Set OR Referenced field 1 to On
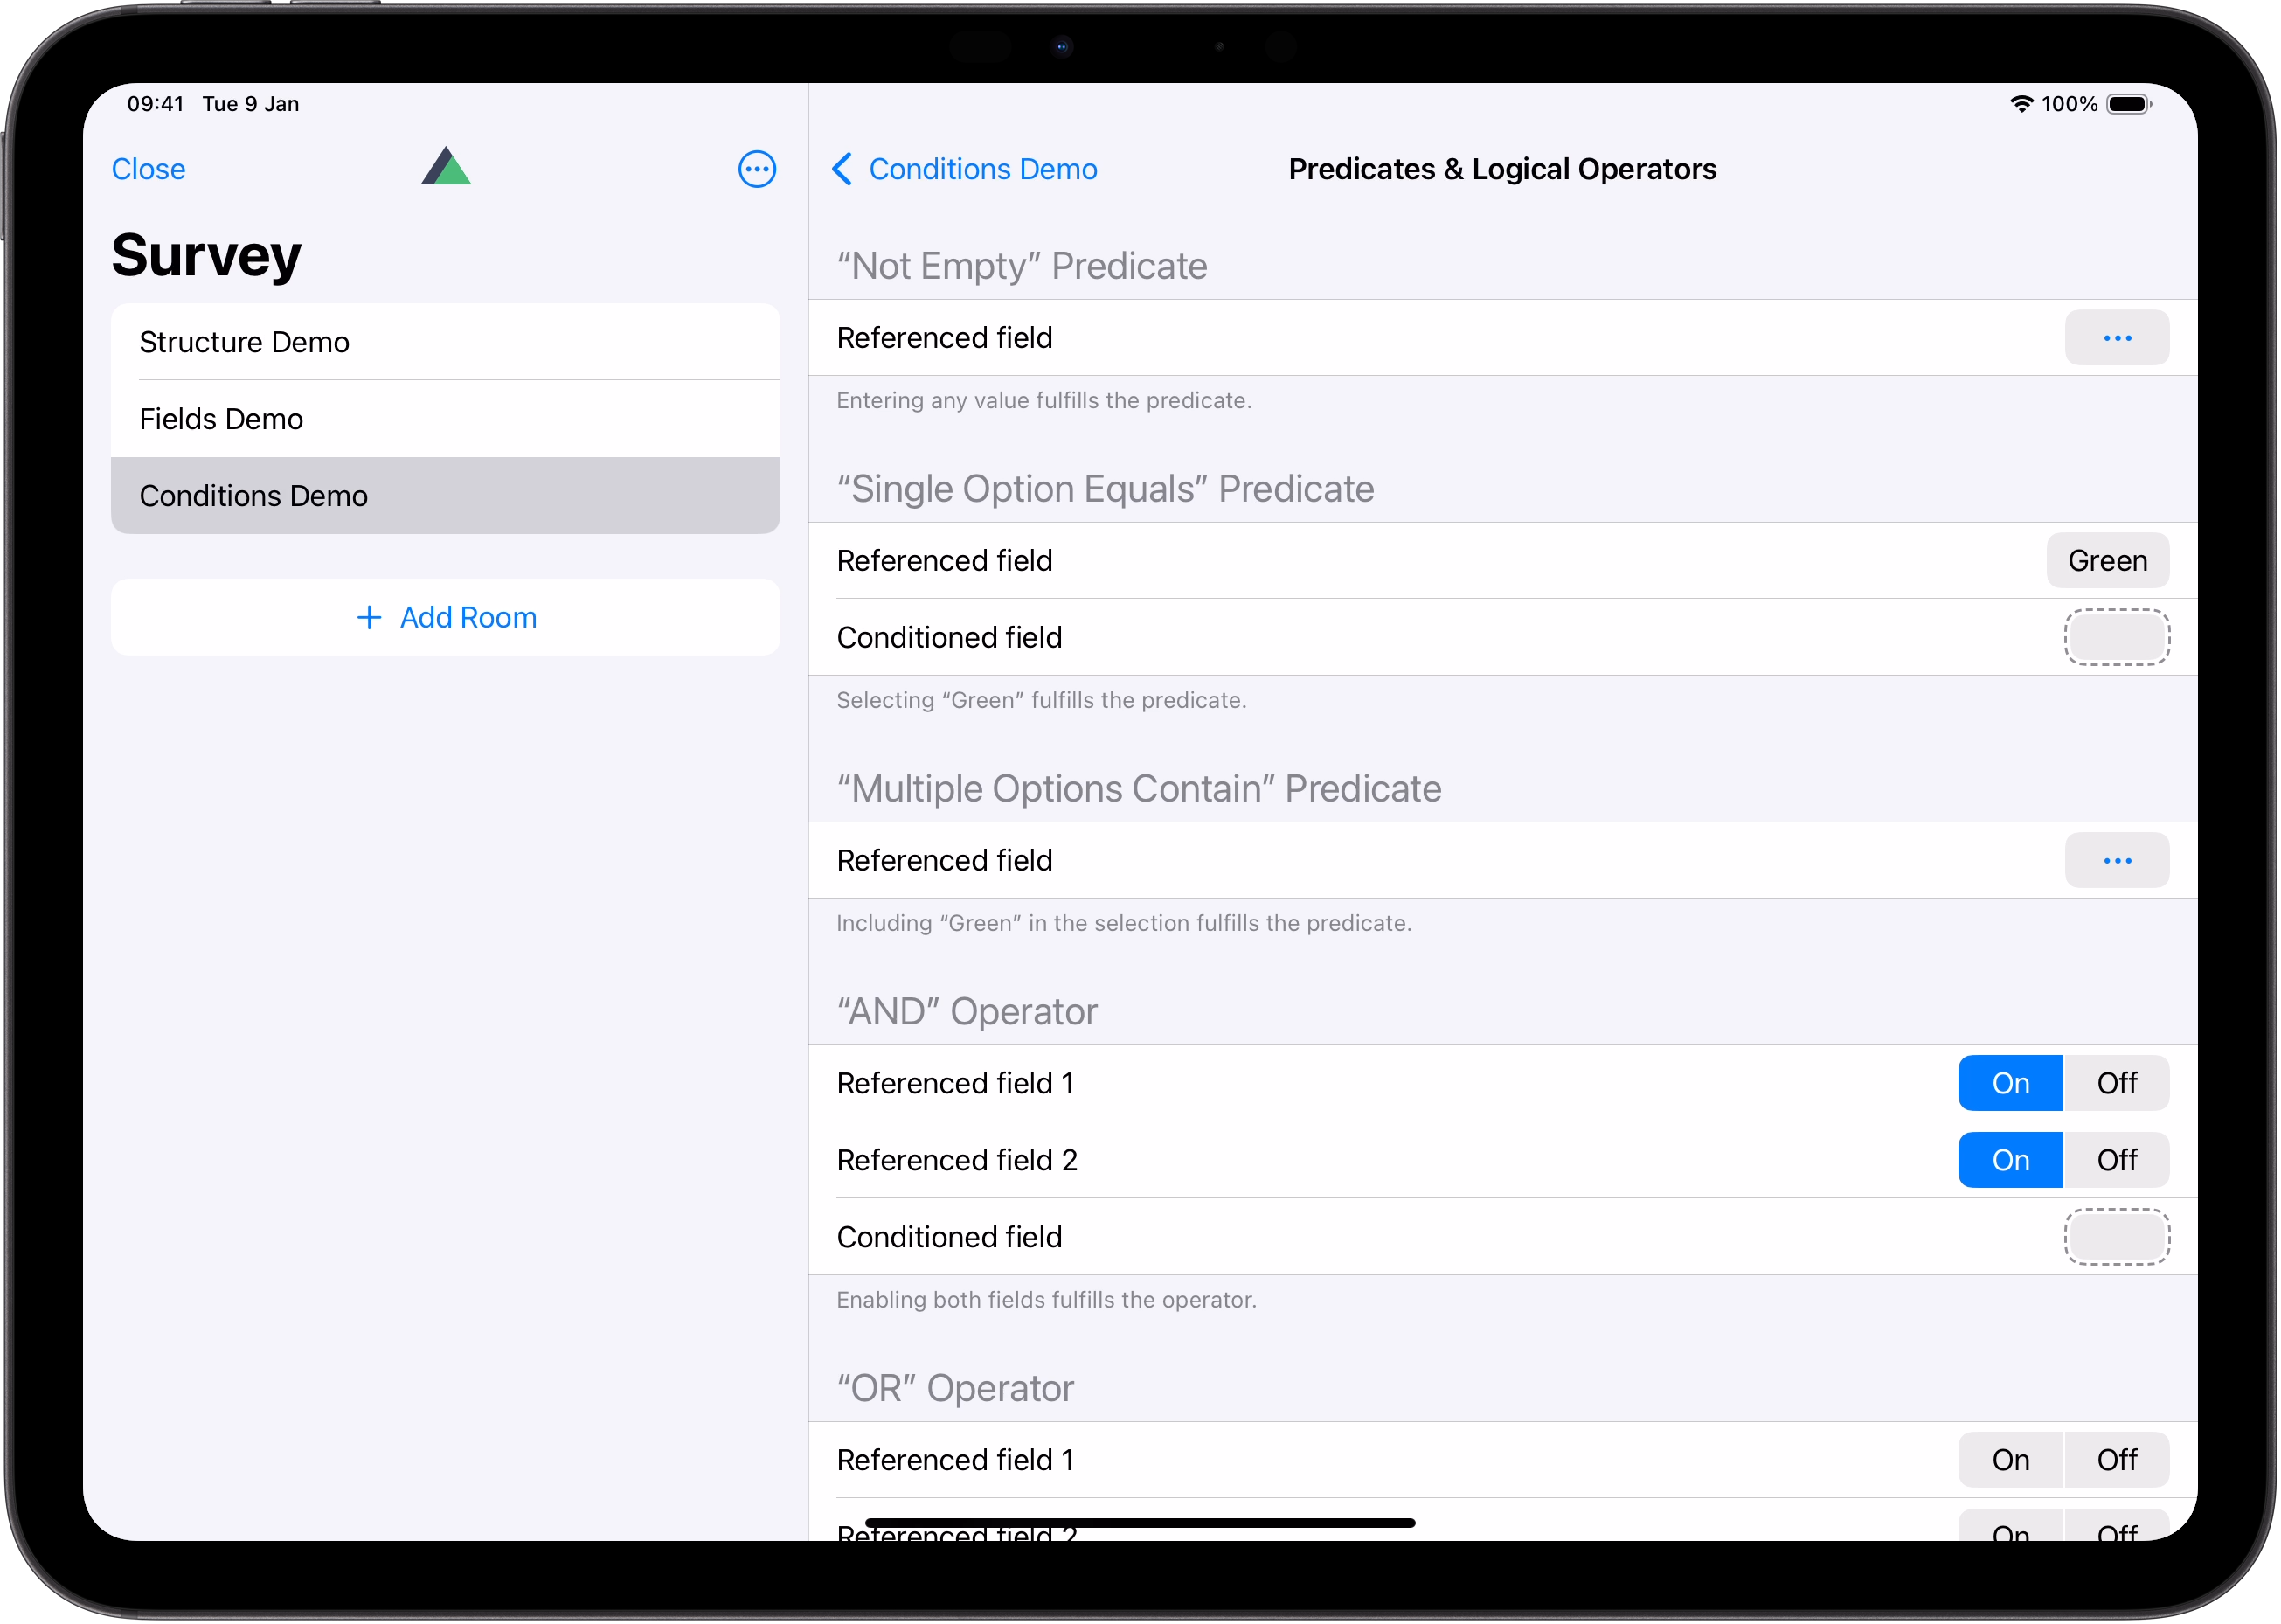 2010,1460
